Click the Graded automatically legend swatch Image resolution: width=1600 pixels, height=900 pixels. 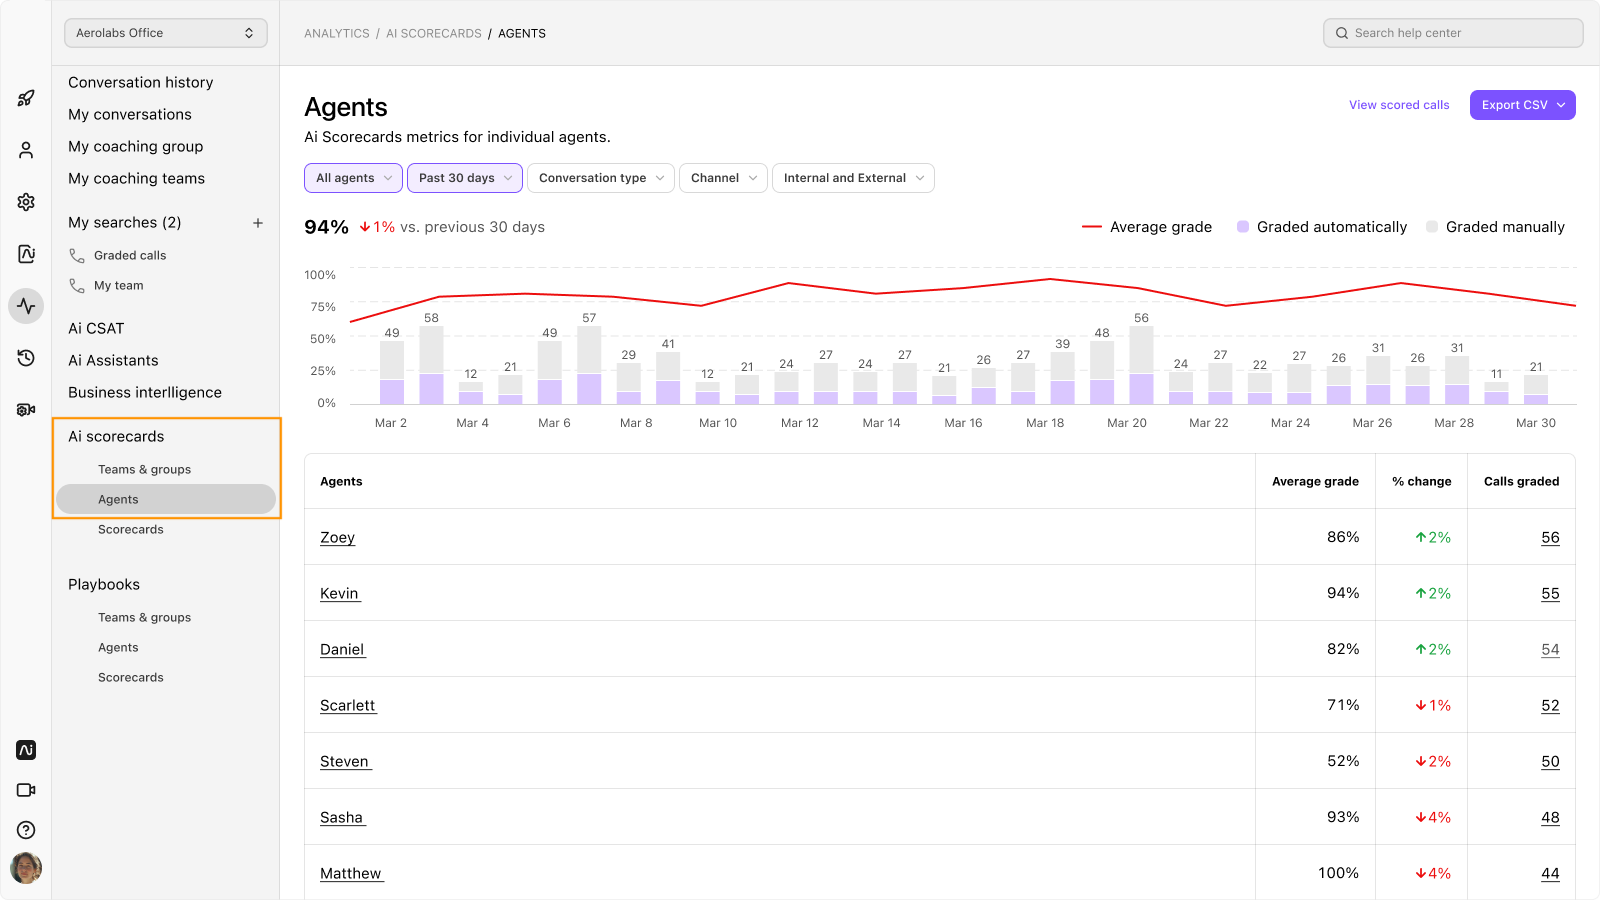pyautogui.click(x=1243, y=227)
